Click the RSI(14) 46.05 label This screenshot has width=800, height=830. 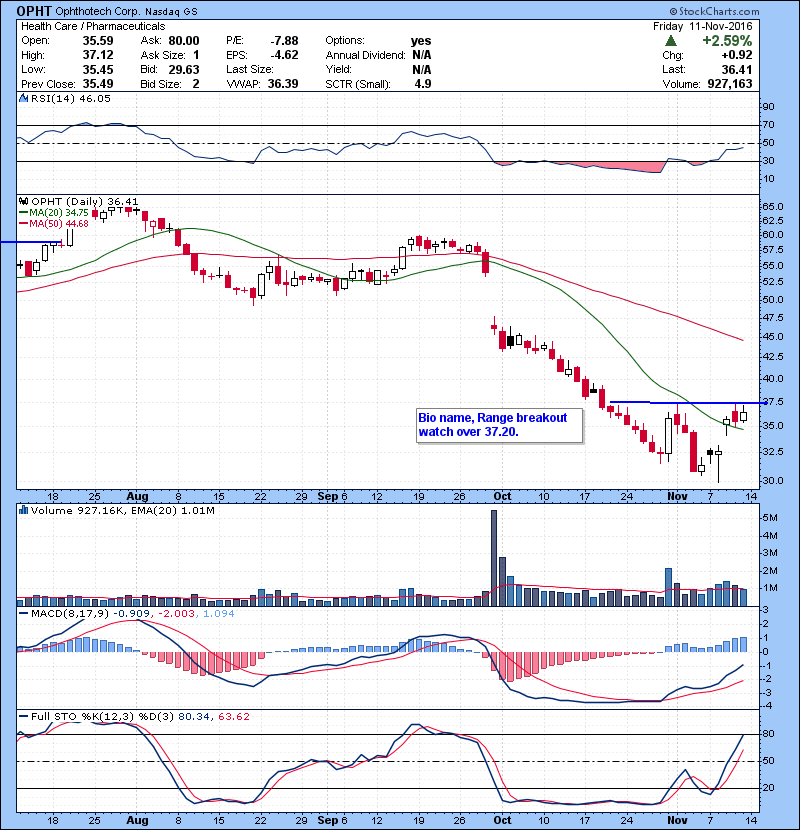point(70,98)
